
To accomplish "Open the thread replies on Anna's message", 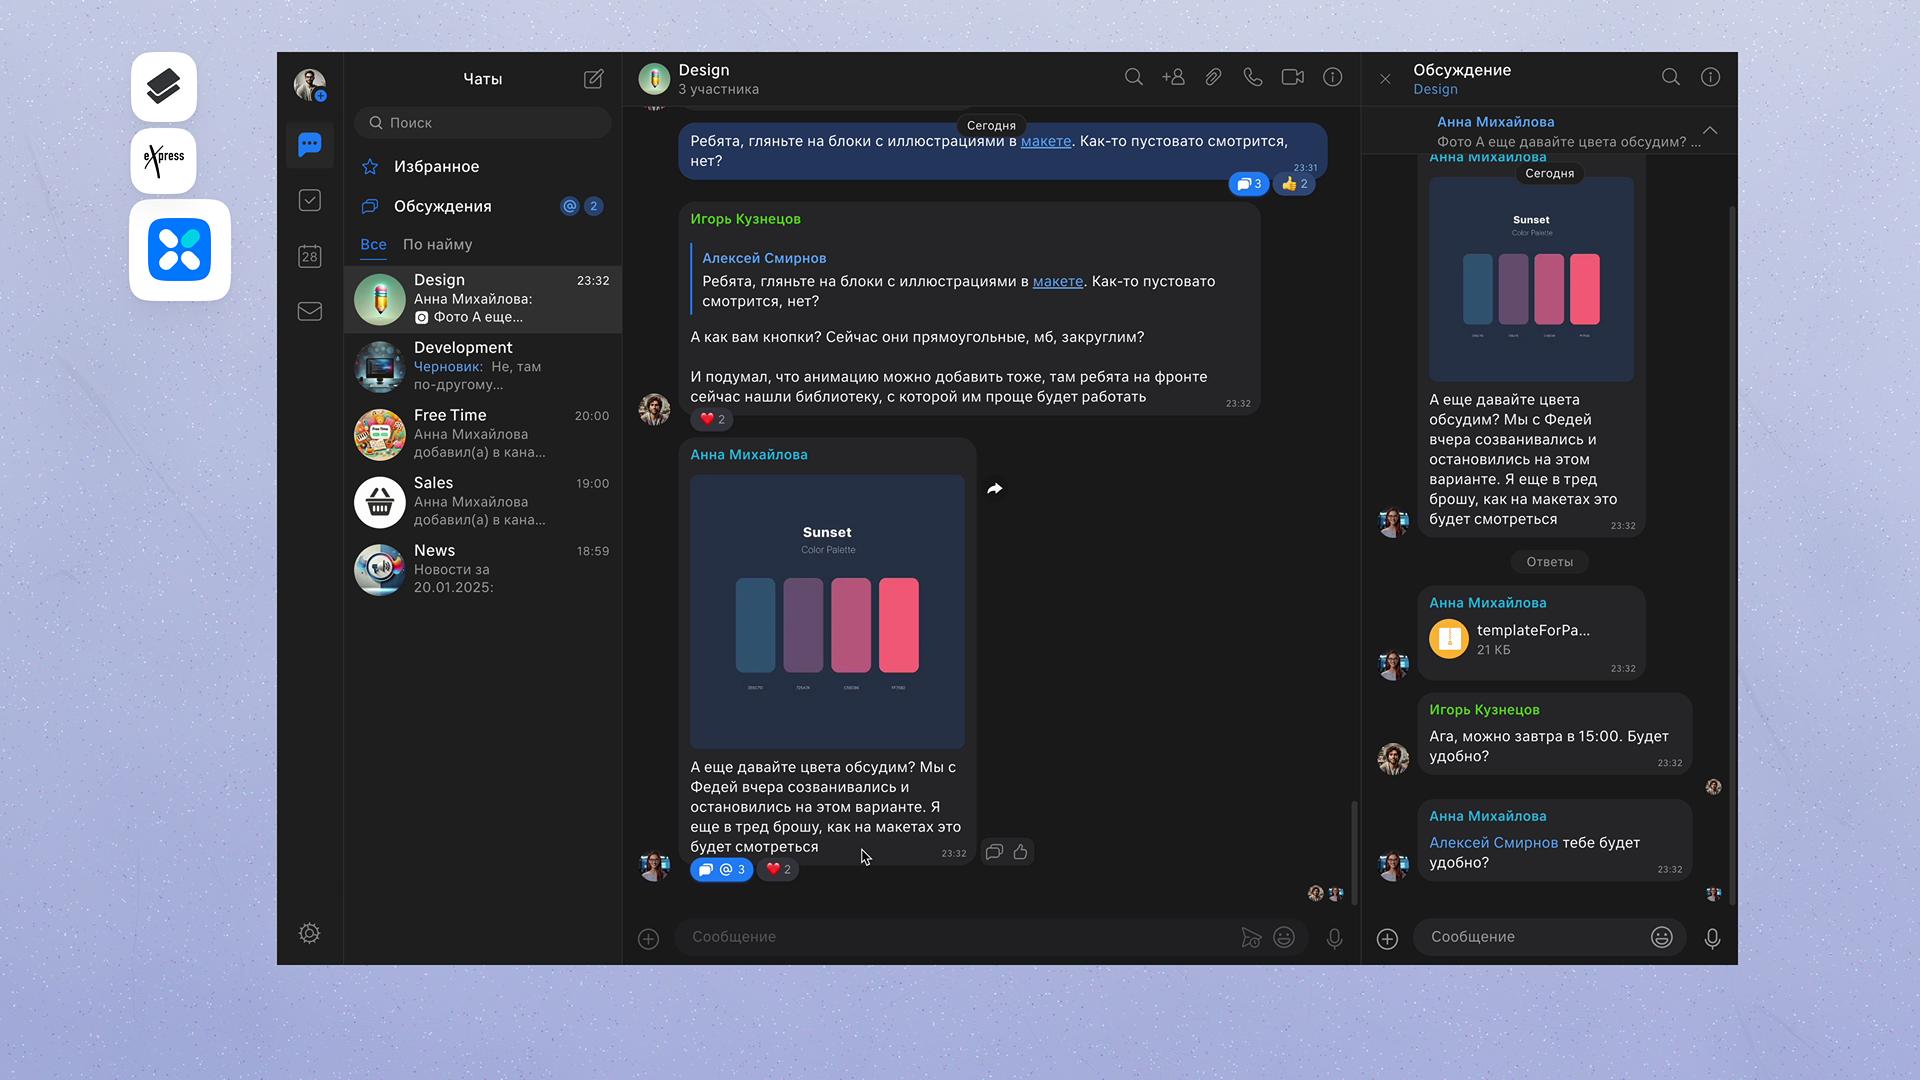I will [721, 870].
